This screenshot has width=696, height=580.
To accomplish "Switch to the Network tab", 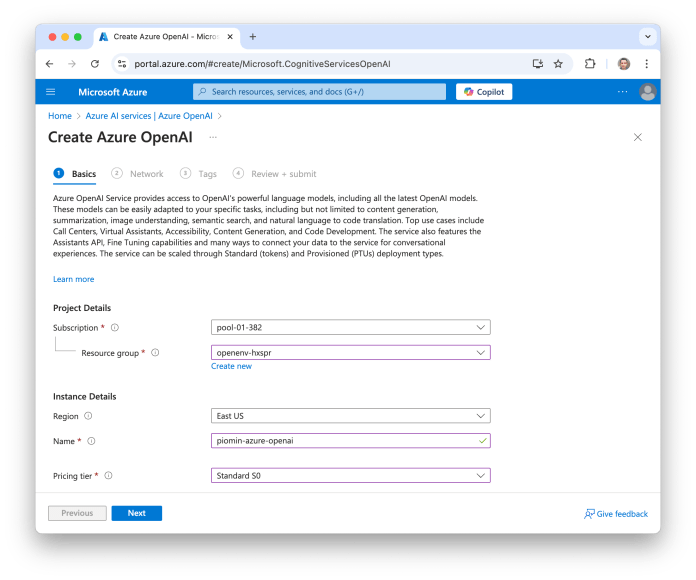I will (137, 174).
